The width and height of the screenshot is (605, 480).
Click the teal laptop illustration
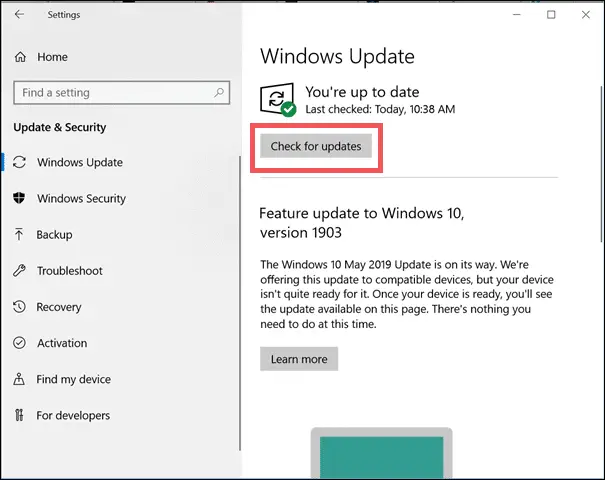tap(382, 453)
